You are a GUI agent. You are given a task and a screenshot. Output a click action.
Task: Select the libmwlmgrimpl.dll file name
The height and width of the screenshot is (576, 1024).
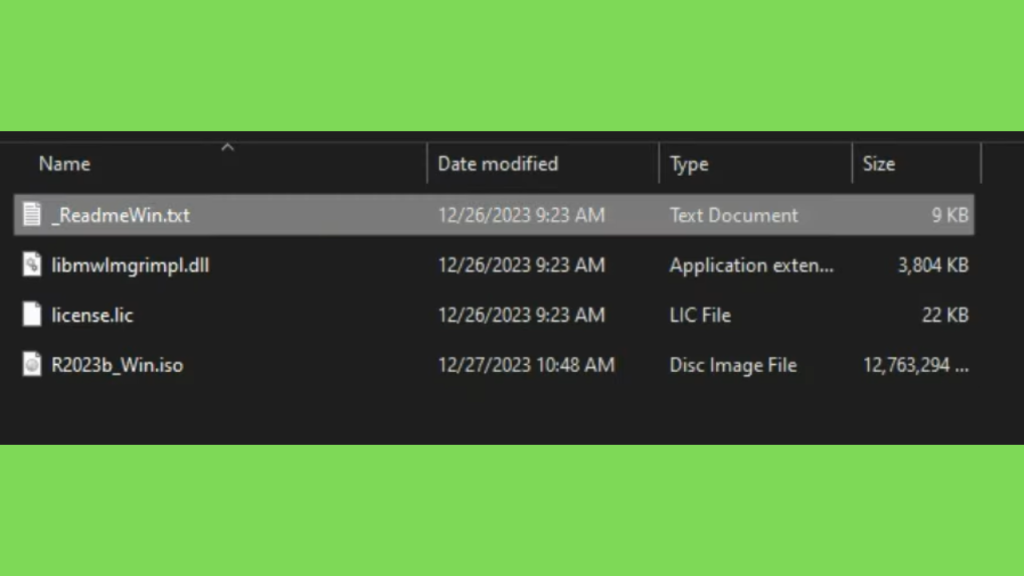pos(130,265)
